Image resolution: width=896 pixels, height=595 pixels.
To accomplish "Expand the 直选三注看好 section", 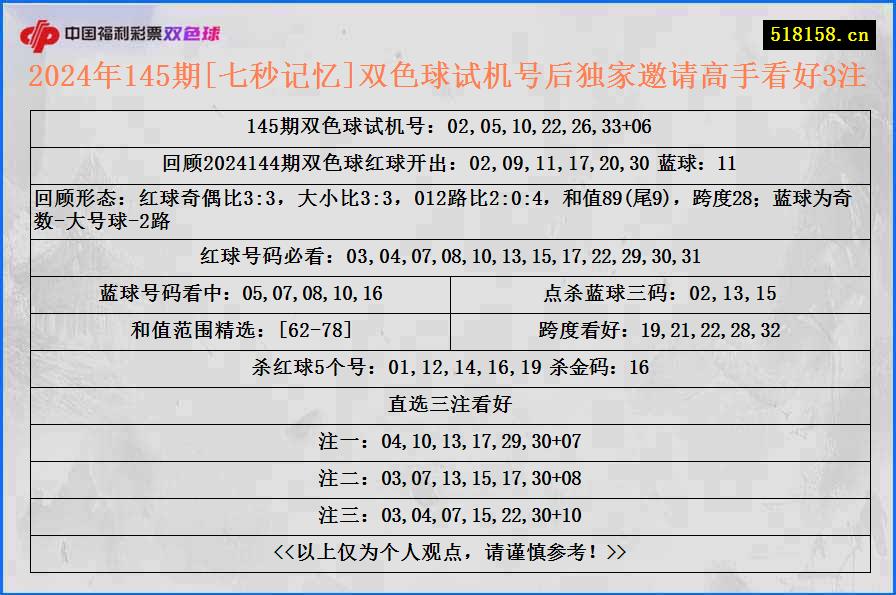I will click(448, 405).
